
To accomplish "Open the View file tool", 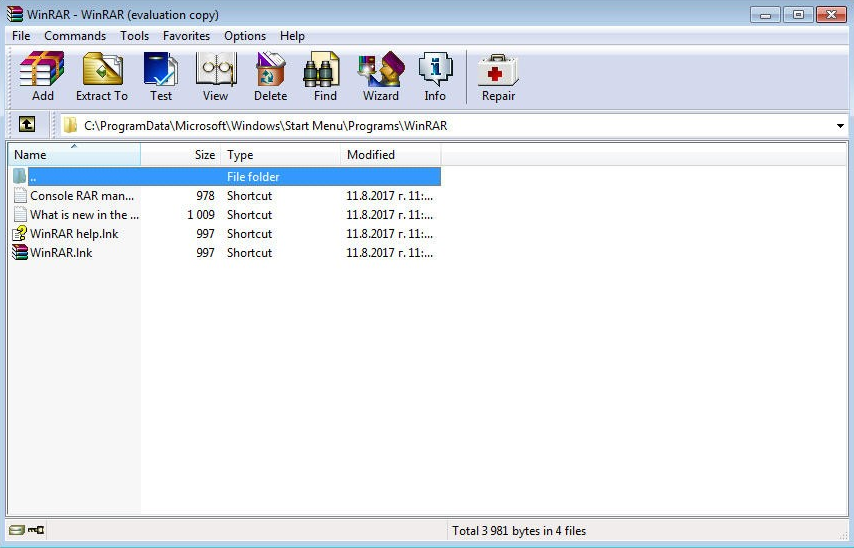I will pyautogui.click(x=216, y=69).
